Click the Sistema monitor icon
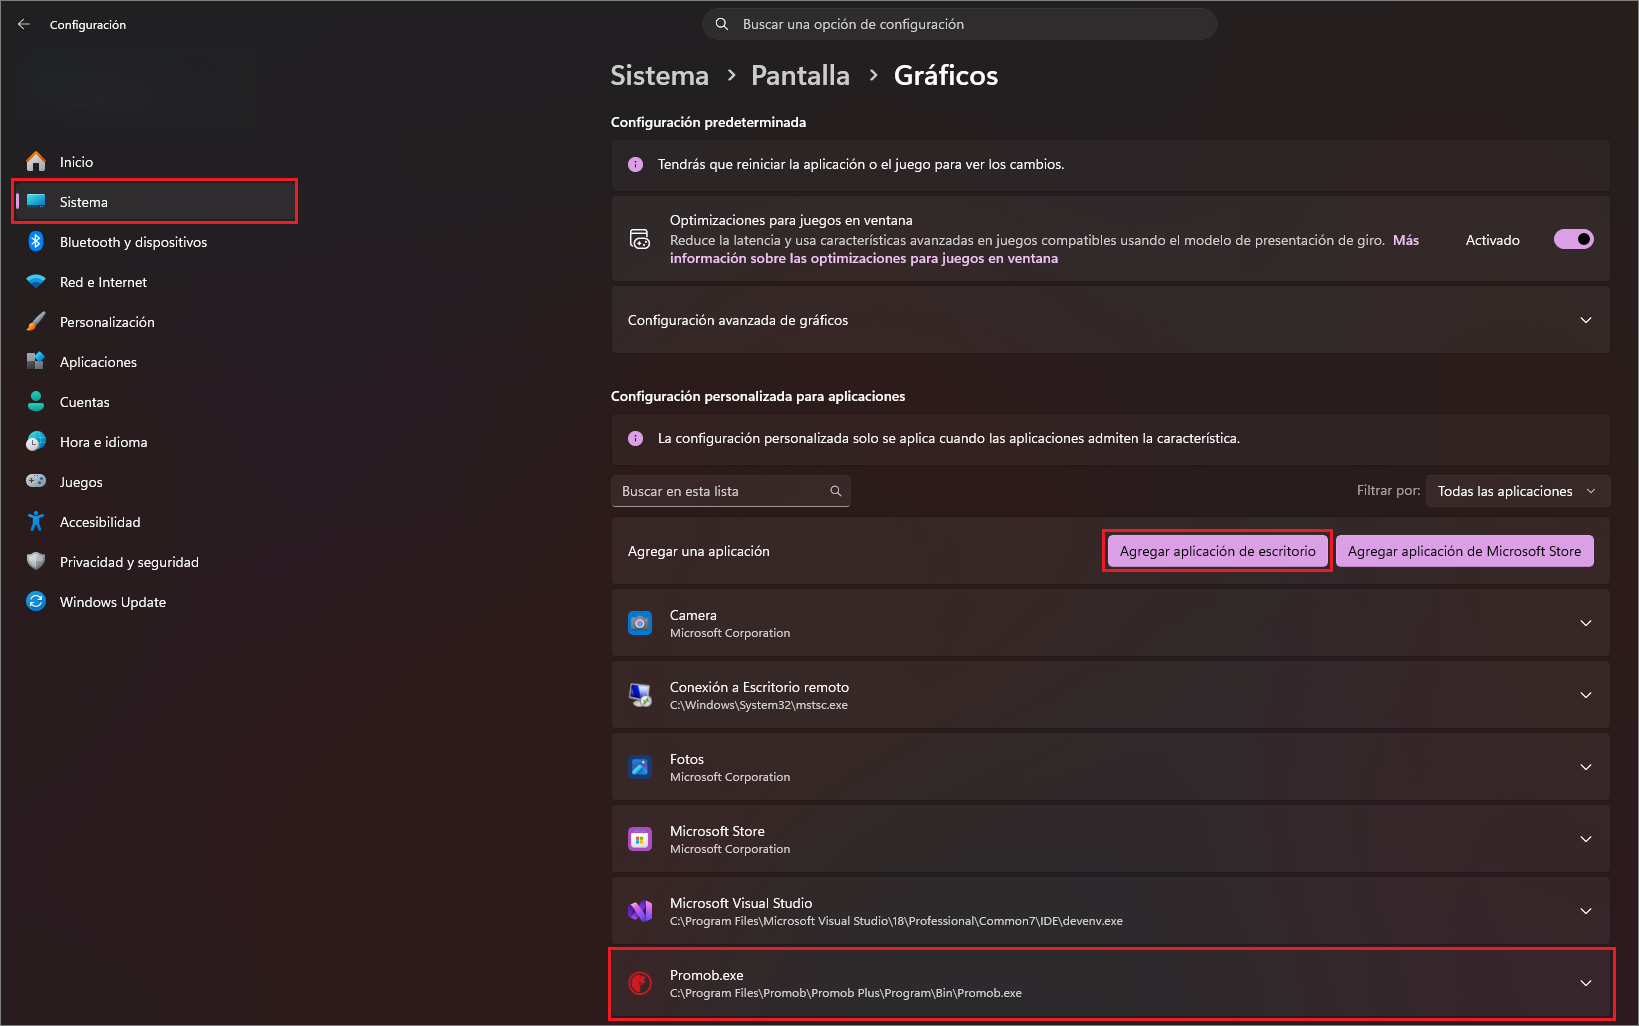The image size is (1639, 1026). pos(36,201)
